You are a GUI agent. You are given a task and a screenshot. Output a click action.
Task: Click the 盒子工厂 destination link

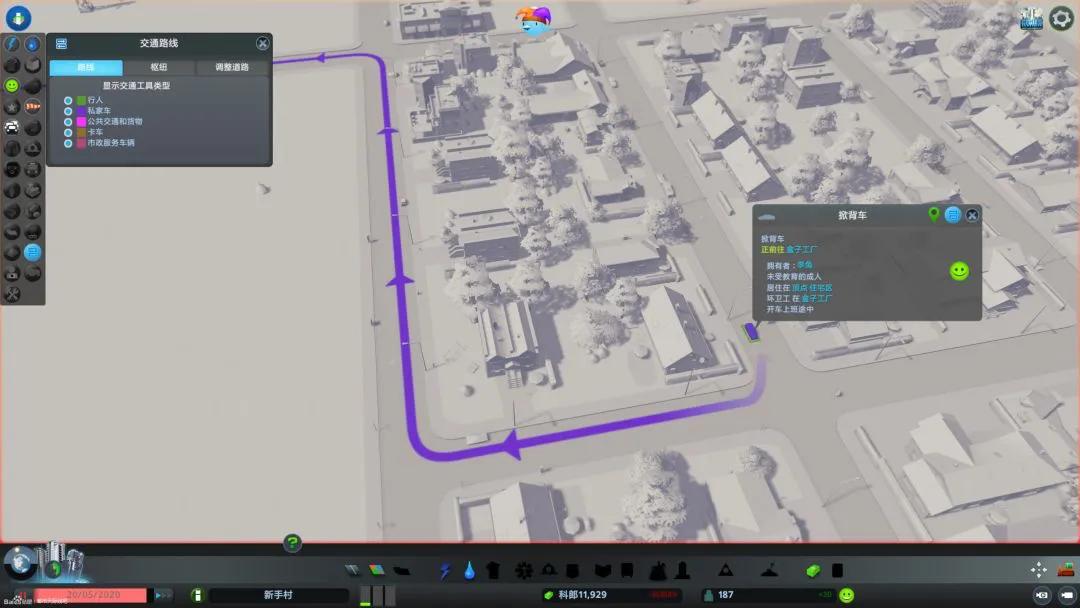(802, 249)
